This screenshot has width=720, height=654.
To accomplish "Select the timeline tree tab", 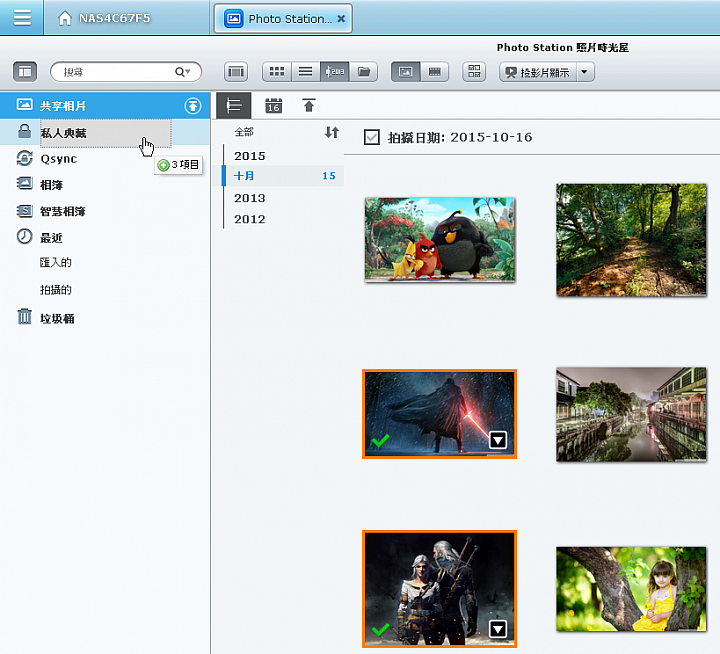I will [x=234, y=106].
